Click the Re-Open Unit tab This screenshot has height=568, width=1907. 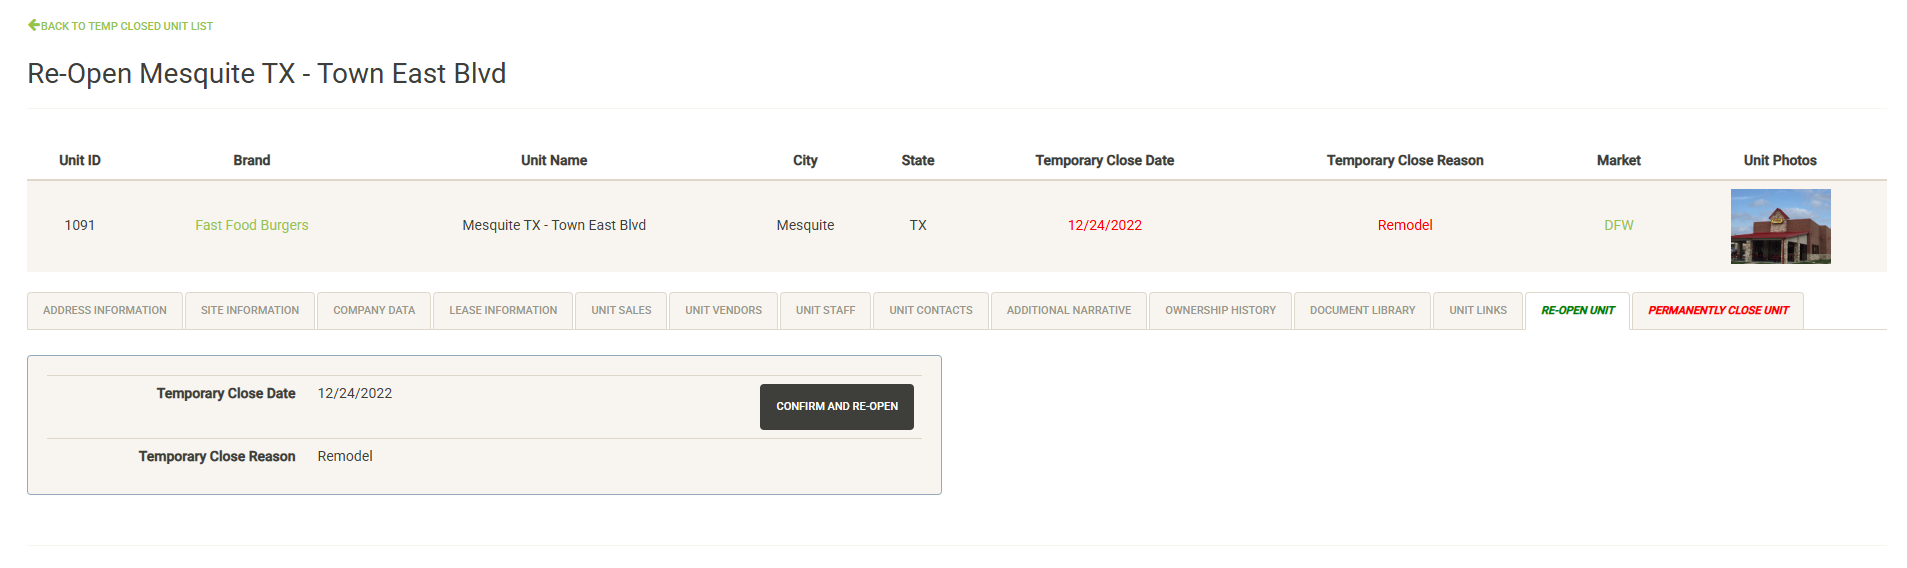tap(1577, 310)
